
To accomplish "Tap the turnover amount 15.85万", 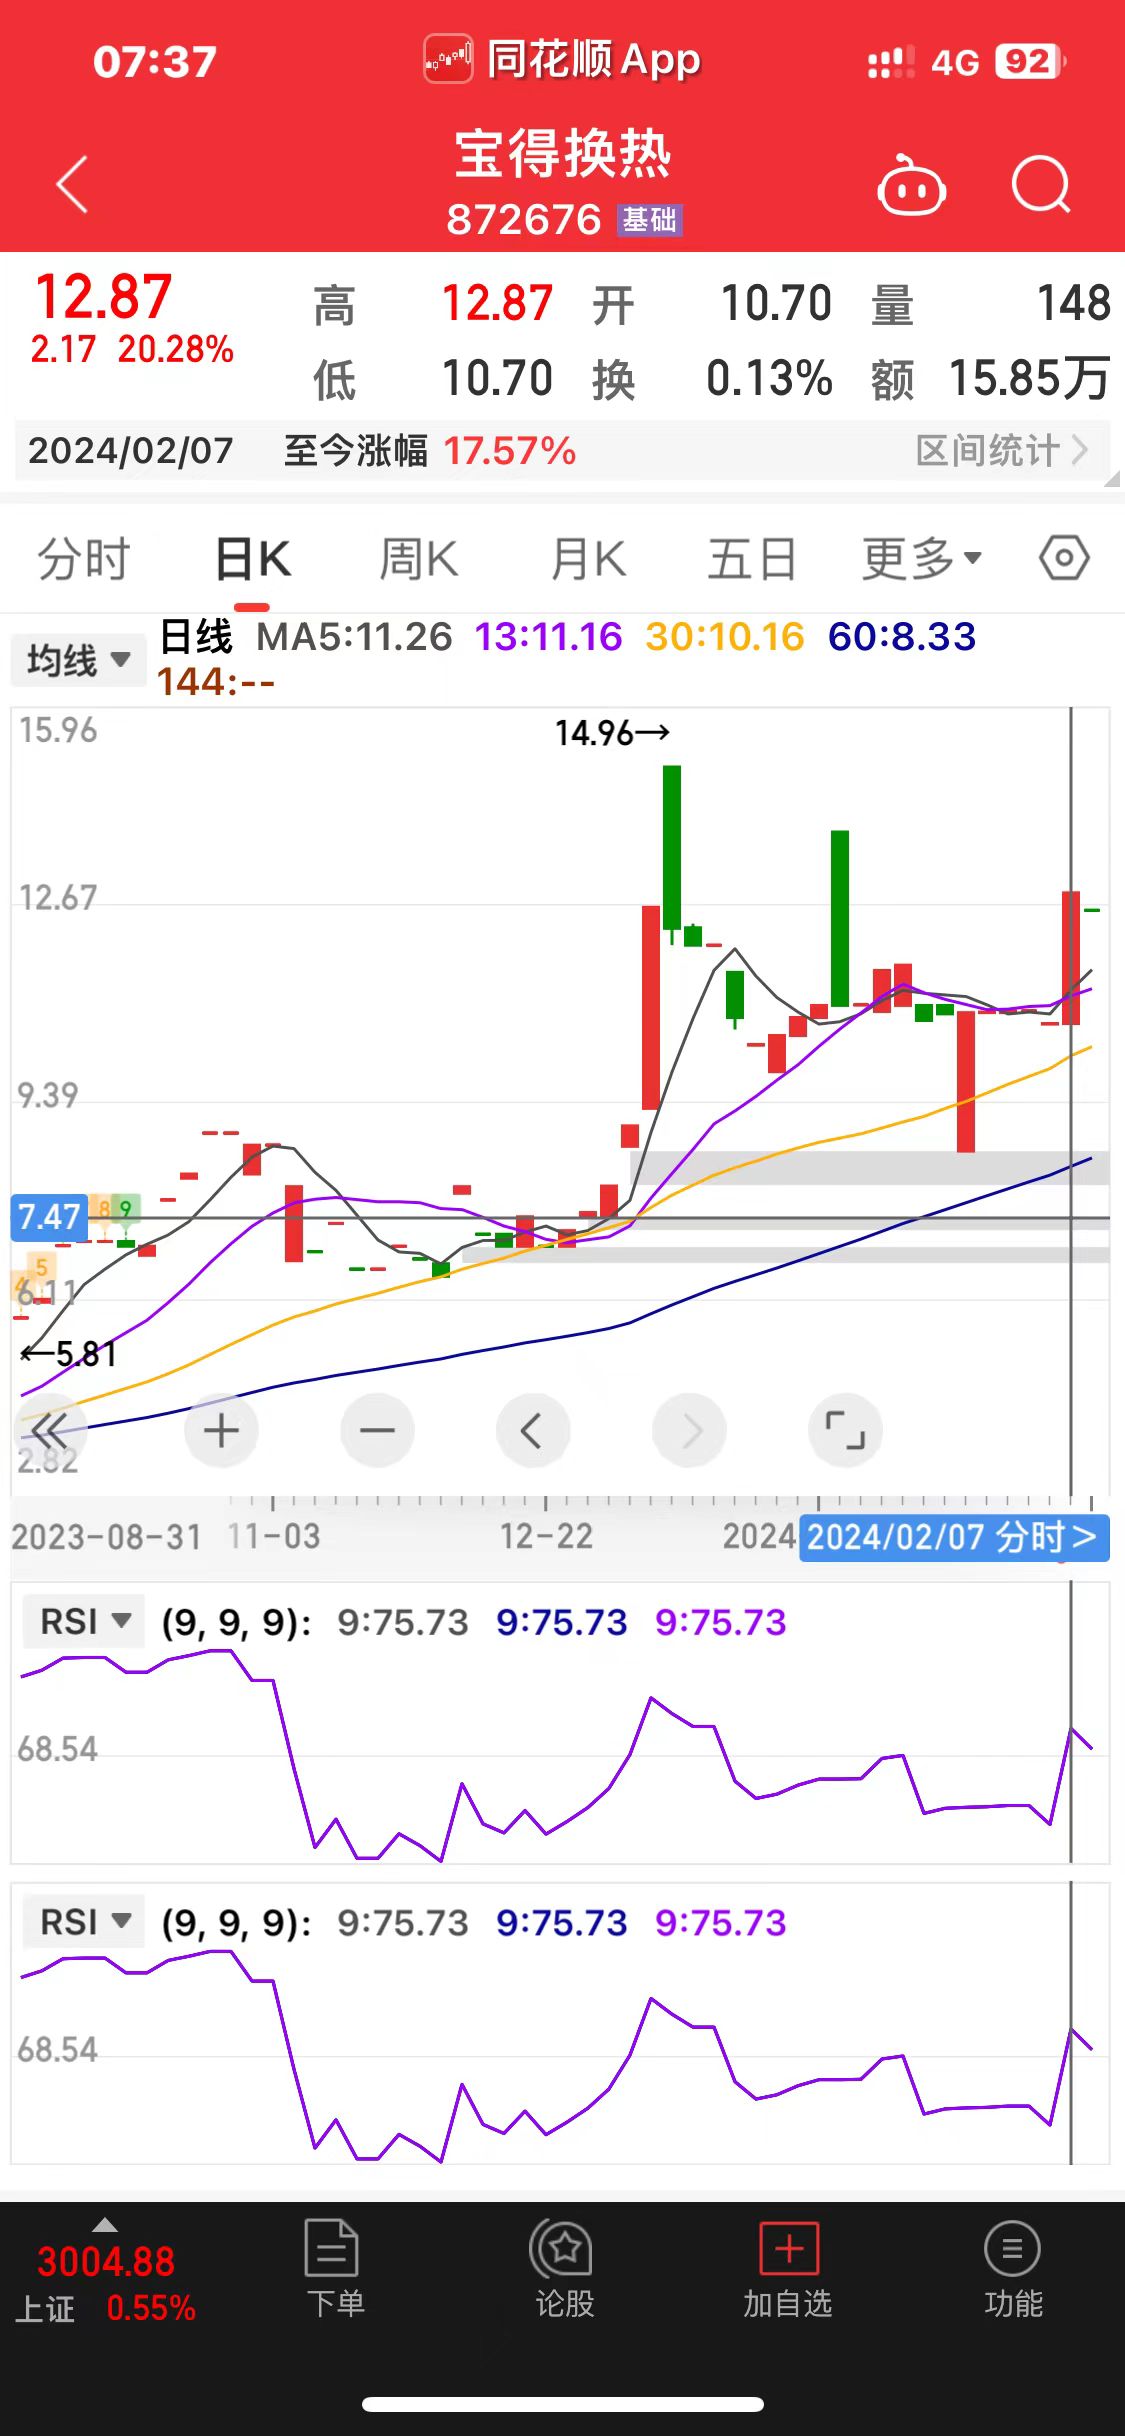I will coord(1029,379).
